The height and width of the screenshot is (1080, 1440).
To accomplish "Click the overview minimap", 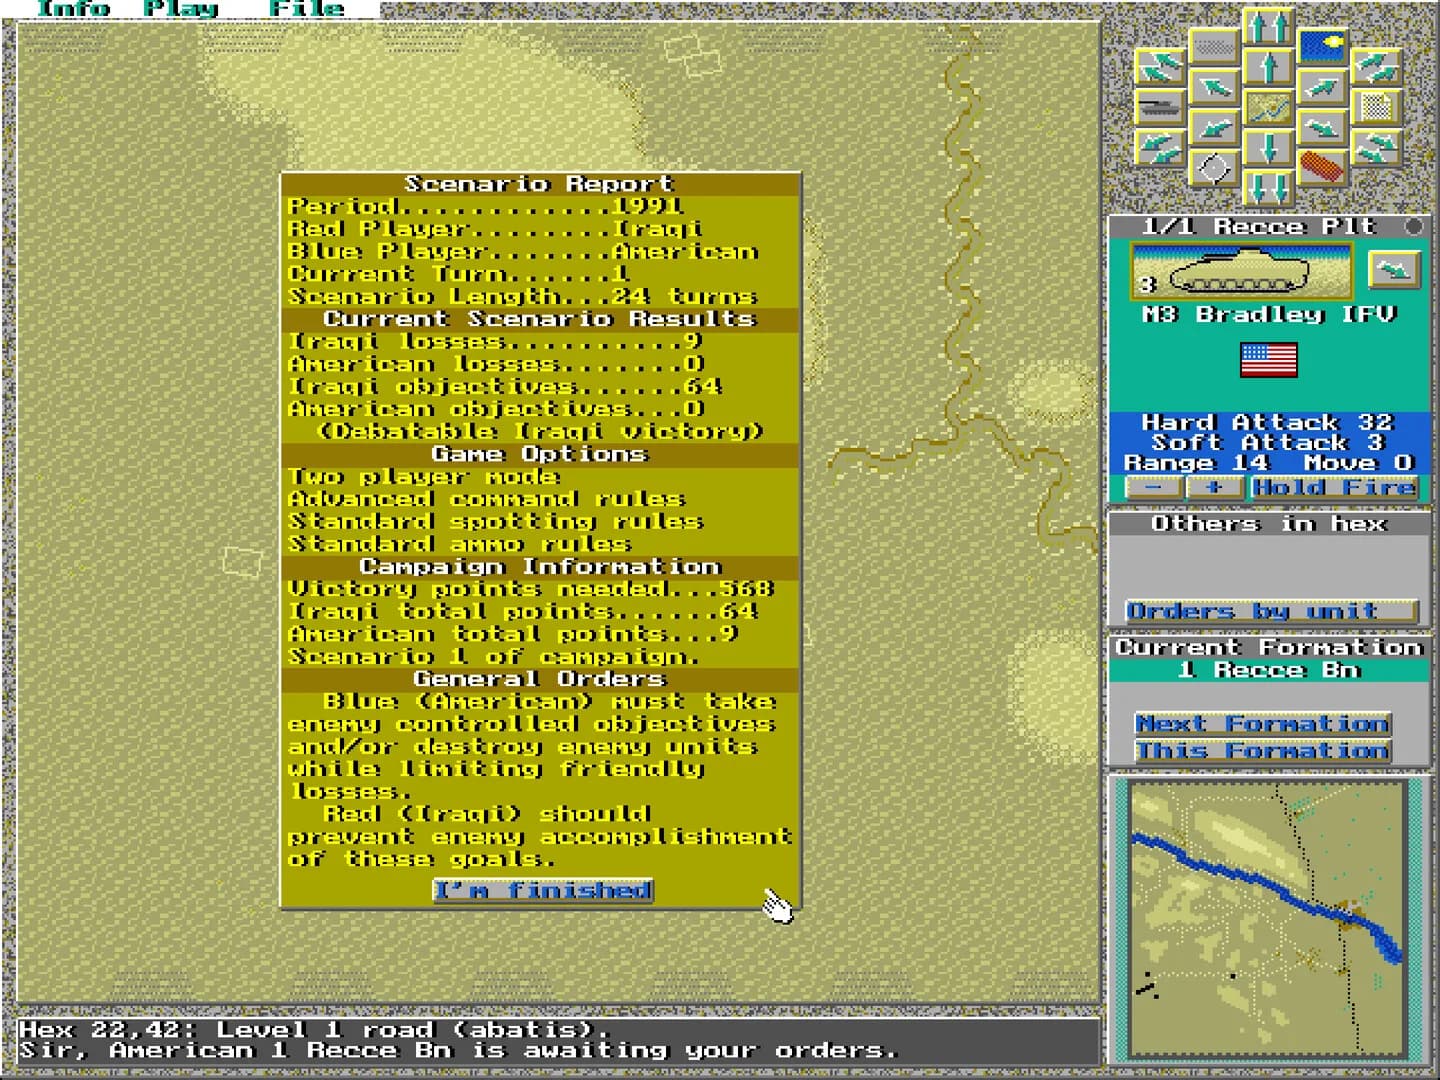I will [1267, 921].
